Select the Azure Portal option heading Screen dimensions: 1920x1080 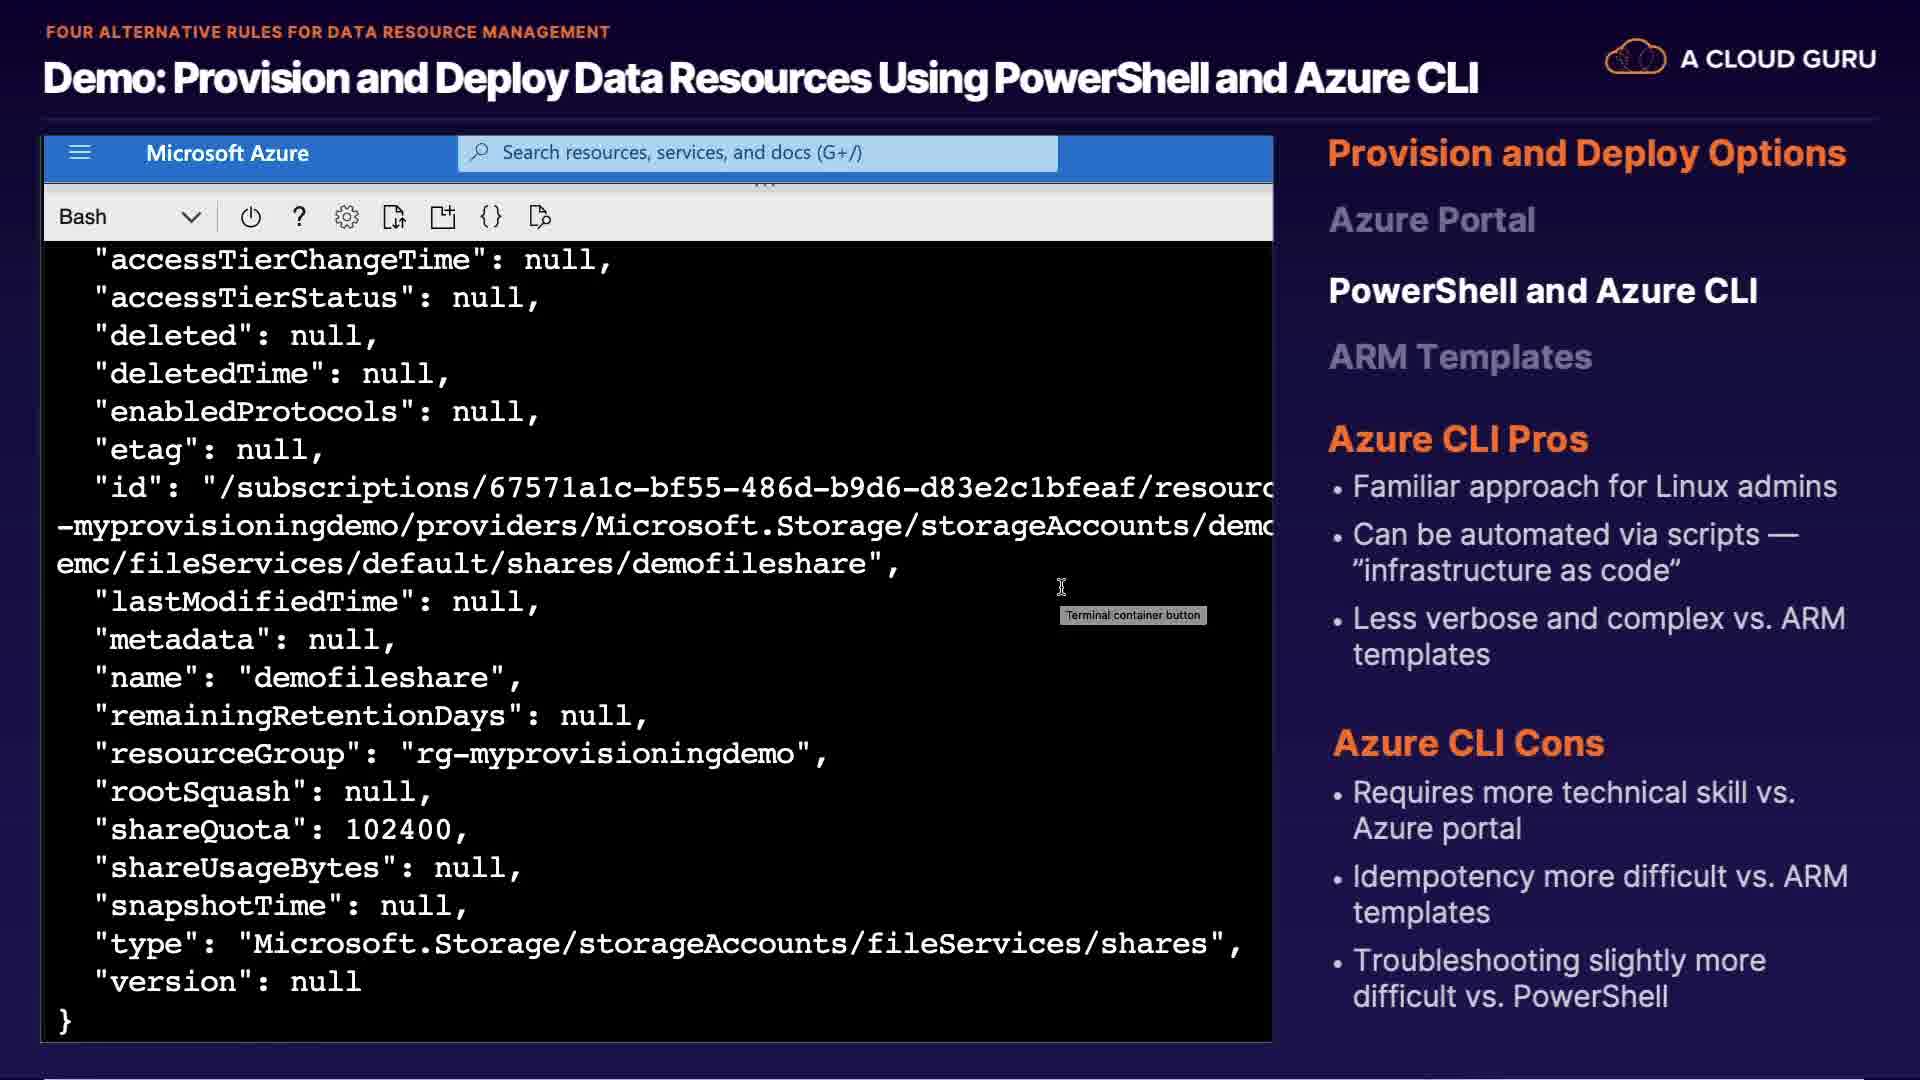click(1431, 220)
